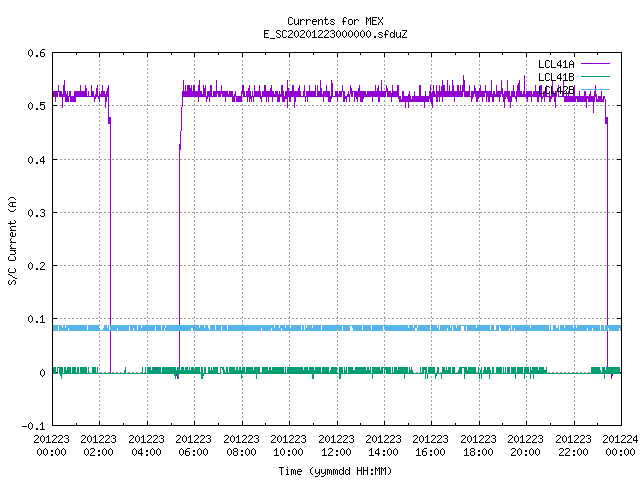Screen dimensions: 640x480
Task: Click the 201223 16:00 x-axis tick label
Action: pos(431,445)
